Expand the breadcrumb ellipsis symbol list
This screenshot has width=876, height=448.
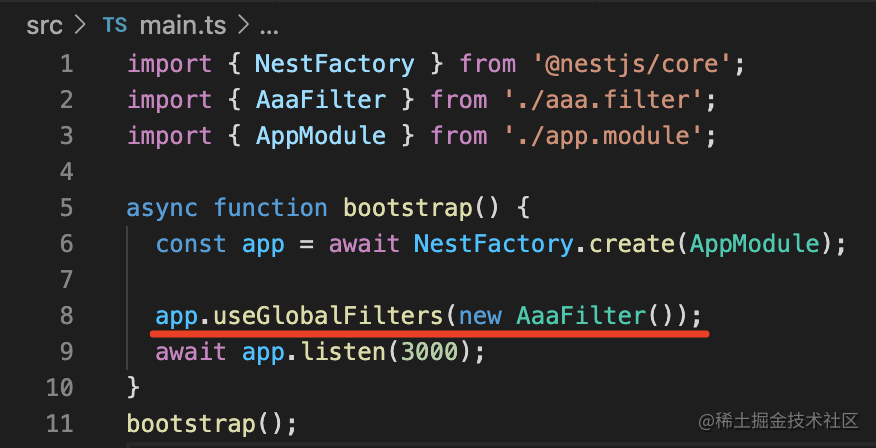click(x=269, y=28)
